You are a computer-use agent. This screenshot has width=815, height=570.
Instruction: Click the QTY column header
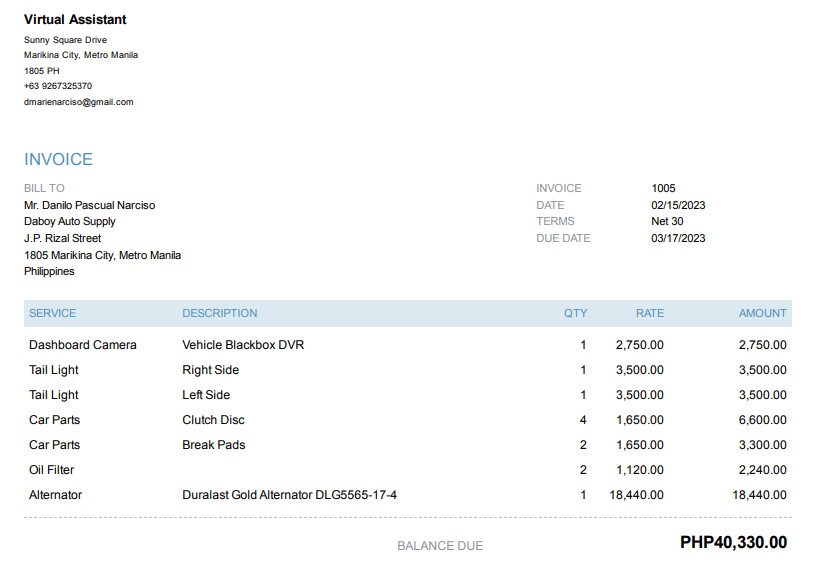(x=575, y=313)
